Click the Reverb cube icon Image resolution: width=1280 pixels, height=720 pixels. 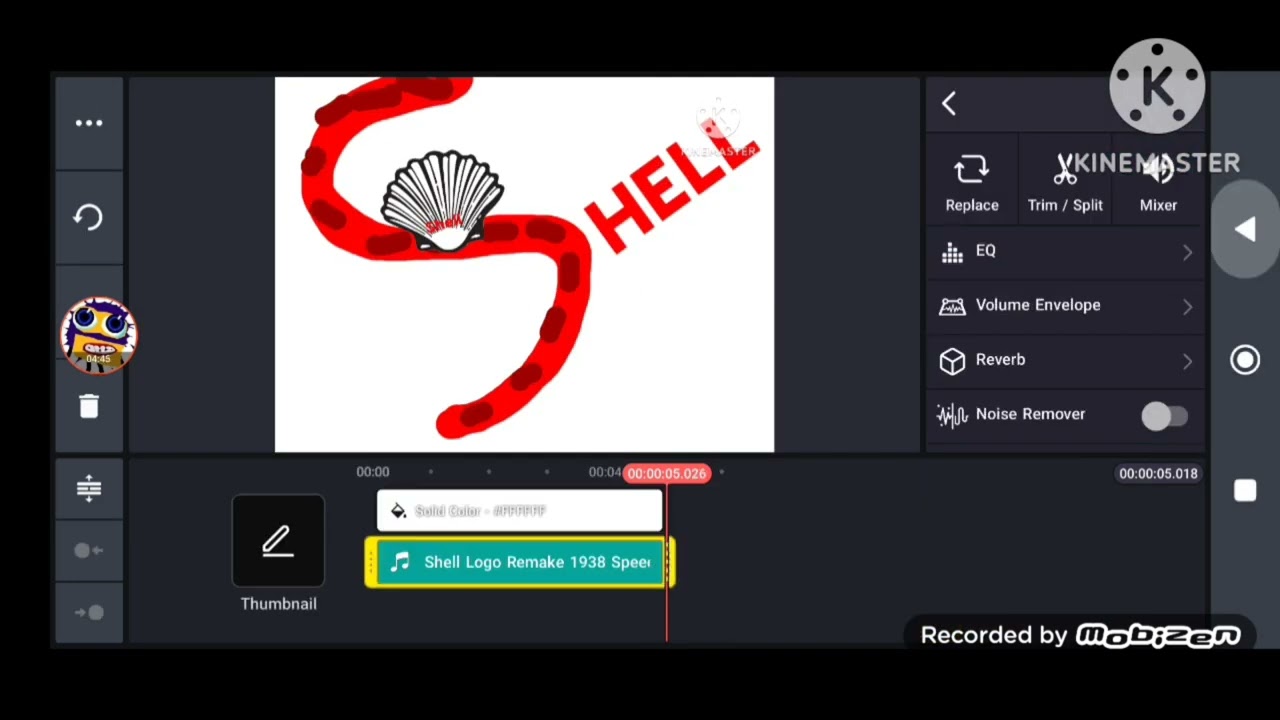pos(952,361)
